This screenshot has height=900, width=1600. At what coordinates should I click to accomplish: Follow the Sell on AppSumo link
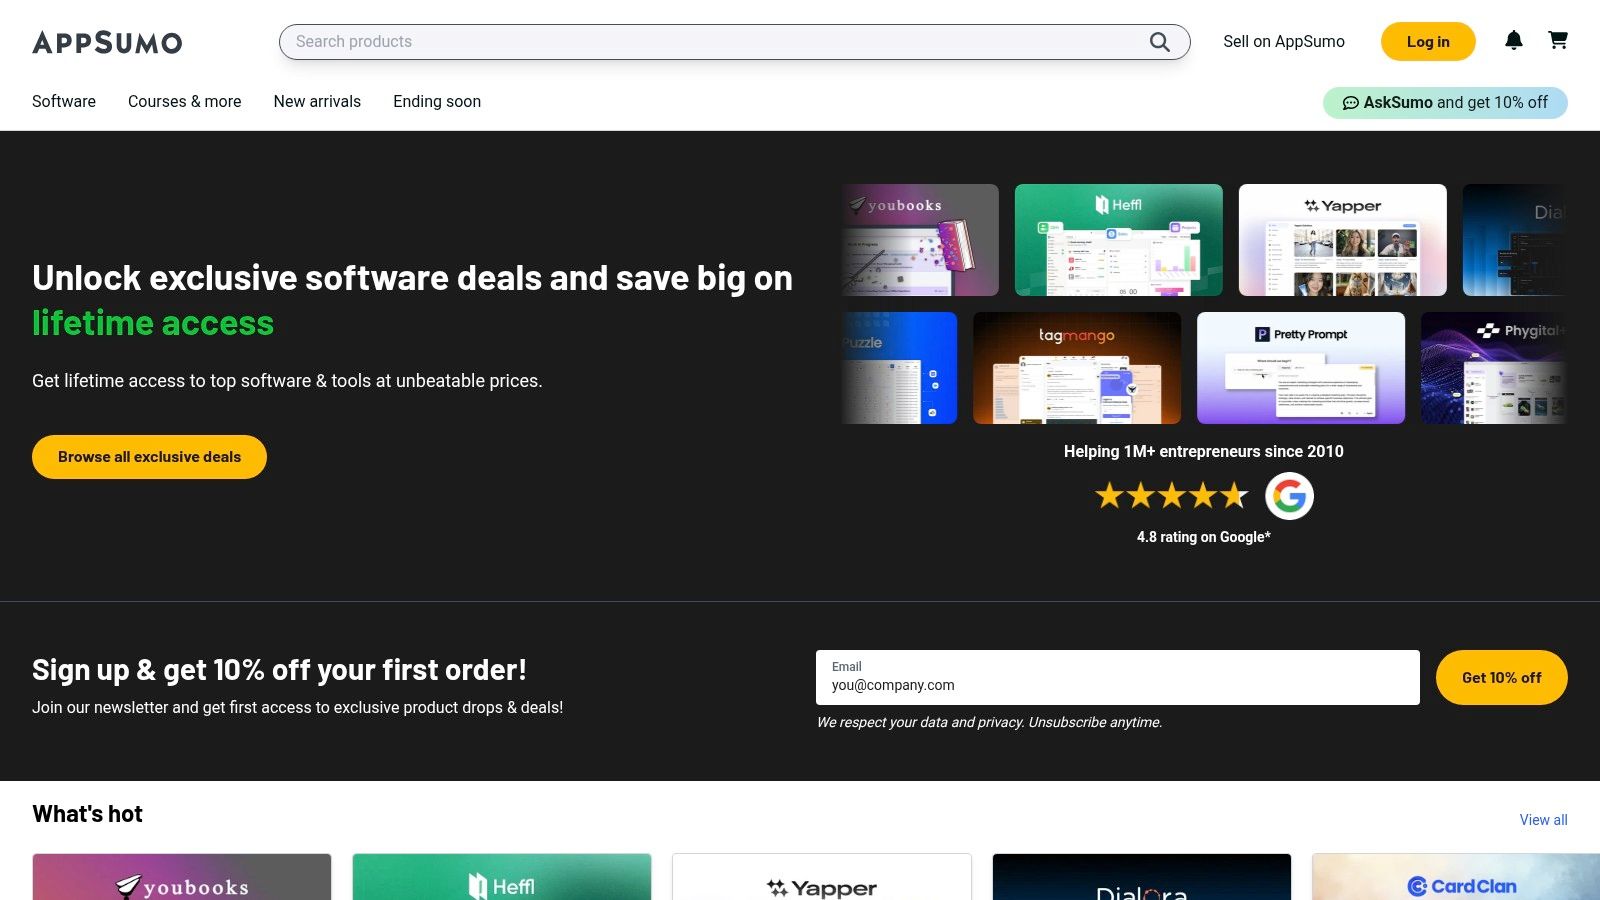click(1283, 41)
